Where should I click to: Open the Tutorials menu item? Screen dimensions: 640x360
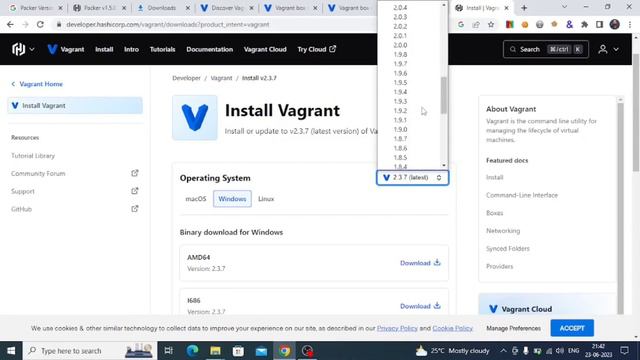(162, 49)
